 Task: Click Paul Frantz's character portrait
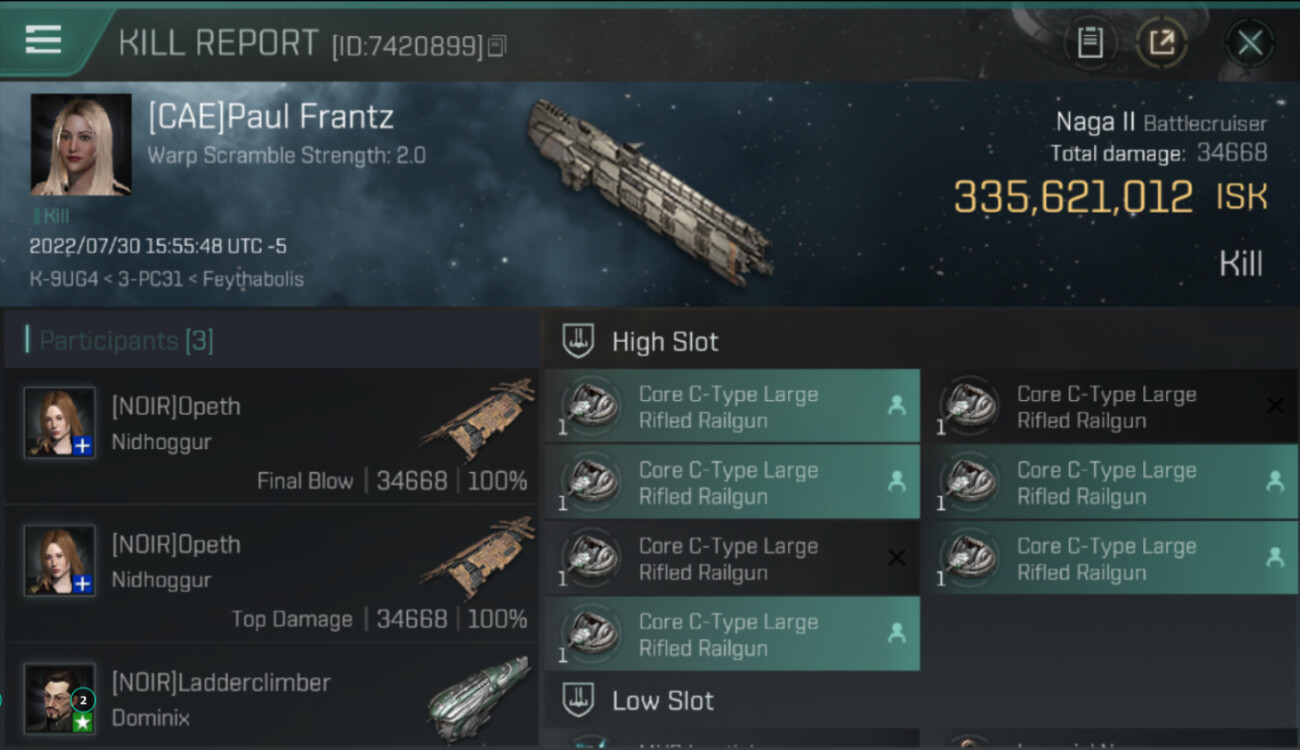(81, 144)
